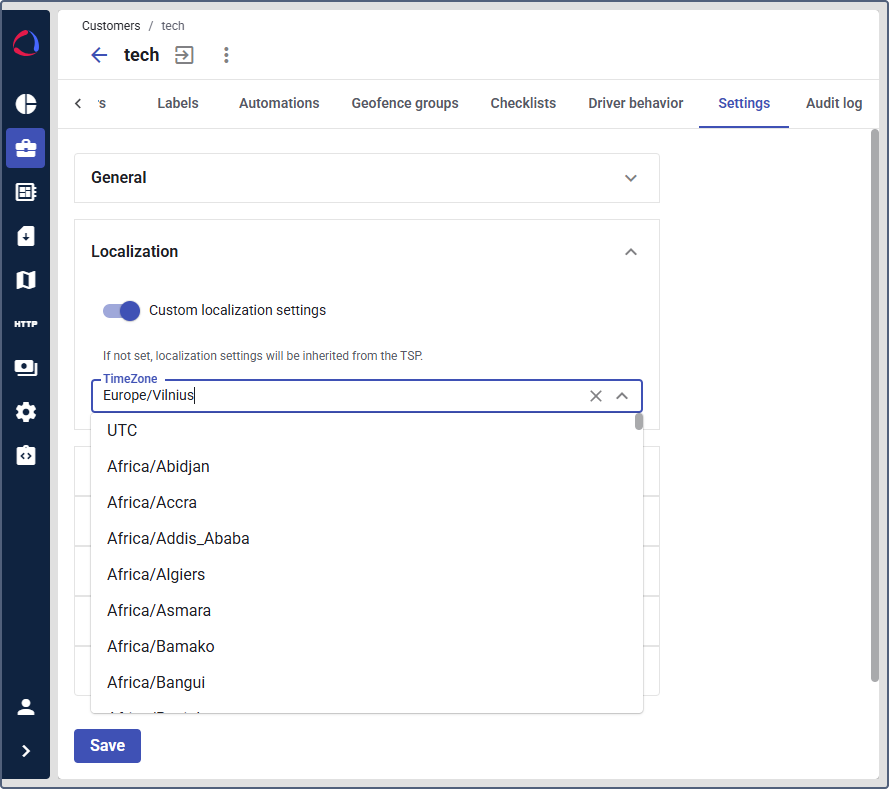Open the Geofence groups tab
This screenshot has height=789, width=889.
click(x=405, y=103)
